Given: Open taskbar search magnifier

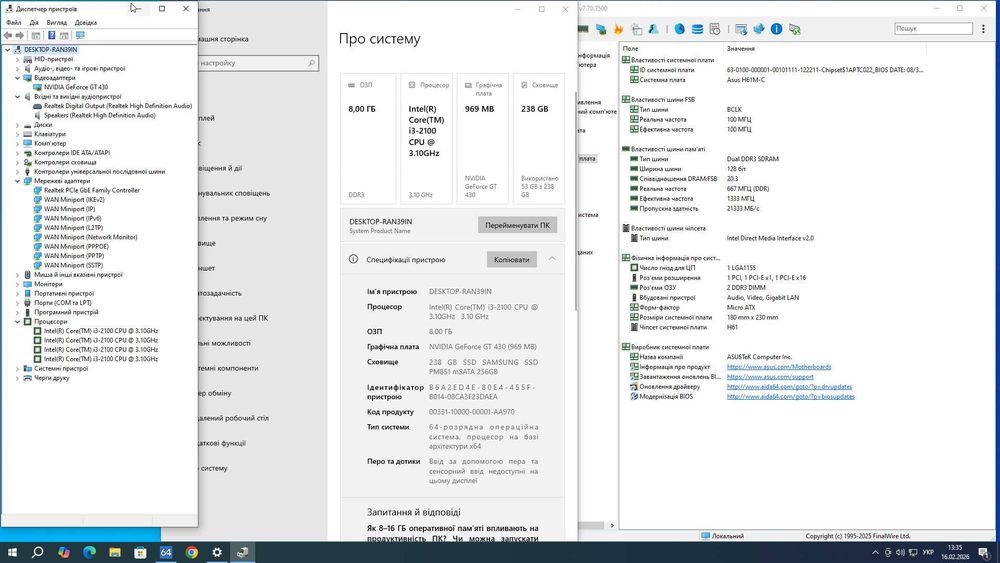Looking at the screenshot, I should (x=38, y=552).
